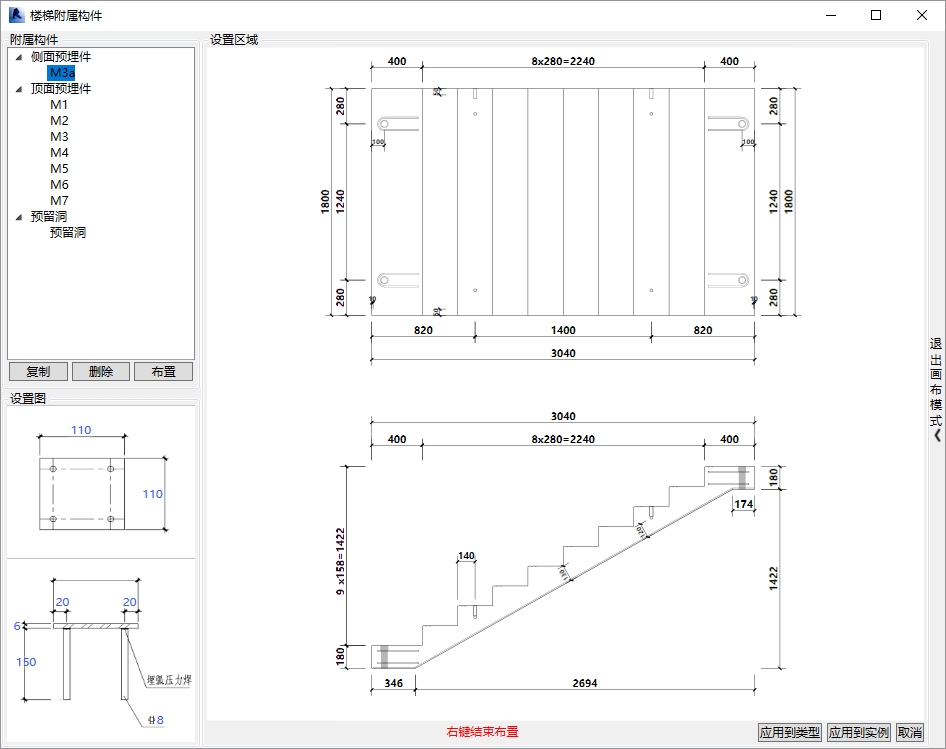
Task: Select the M7 tree entry
Action: pos(59,200)
